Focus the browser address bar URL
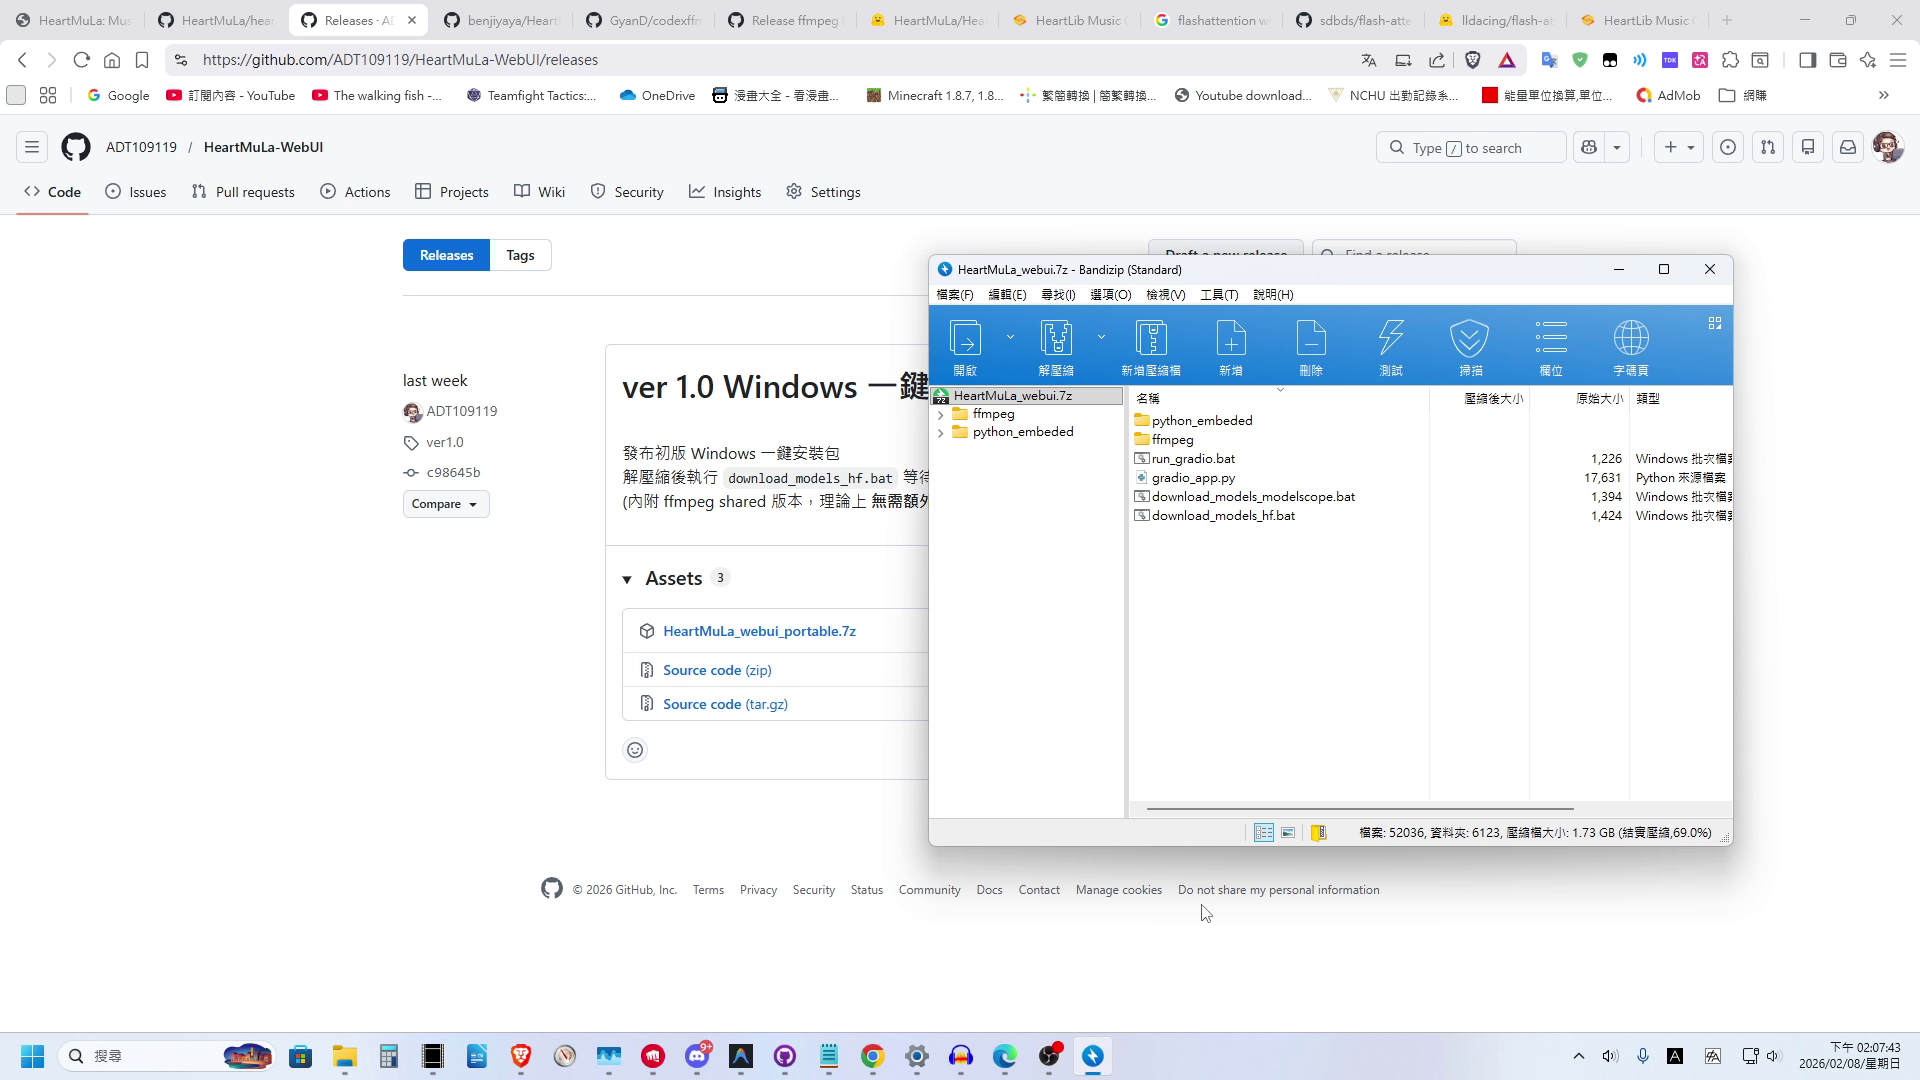The image size is (1920, 1080). pos(400,60)
